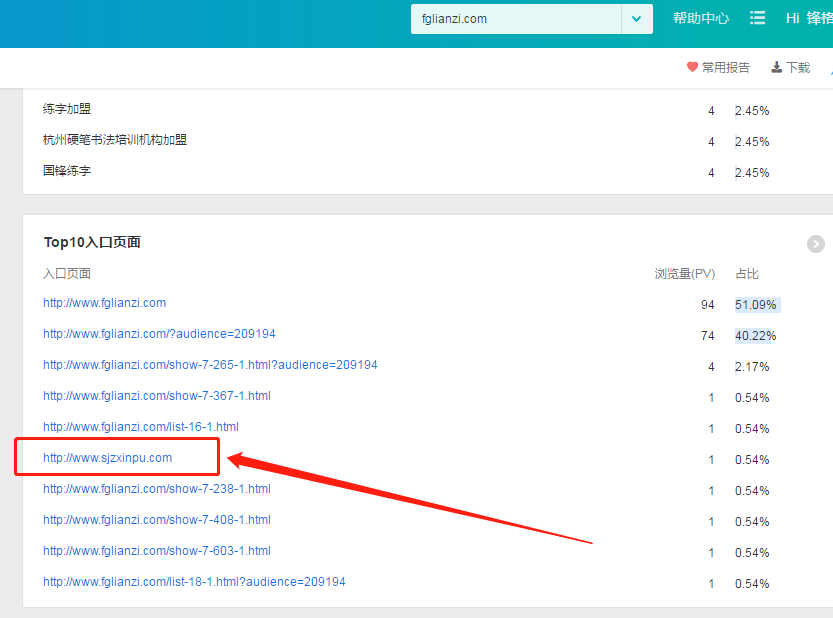Open the list-16-1.html link
Image resolution: width=833 pixels, height=618 pixels.
[x=140, y=427]
